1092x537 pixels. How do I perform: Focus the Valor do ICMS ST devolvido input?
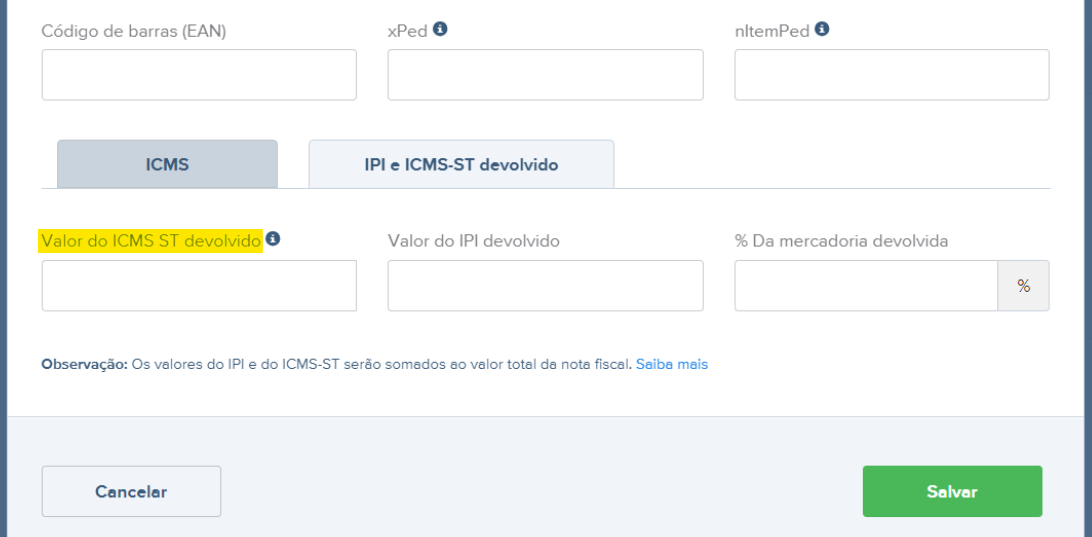click(199, 286)
